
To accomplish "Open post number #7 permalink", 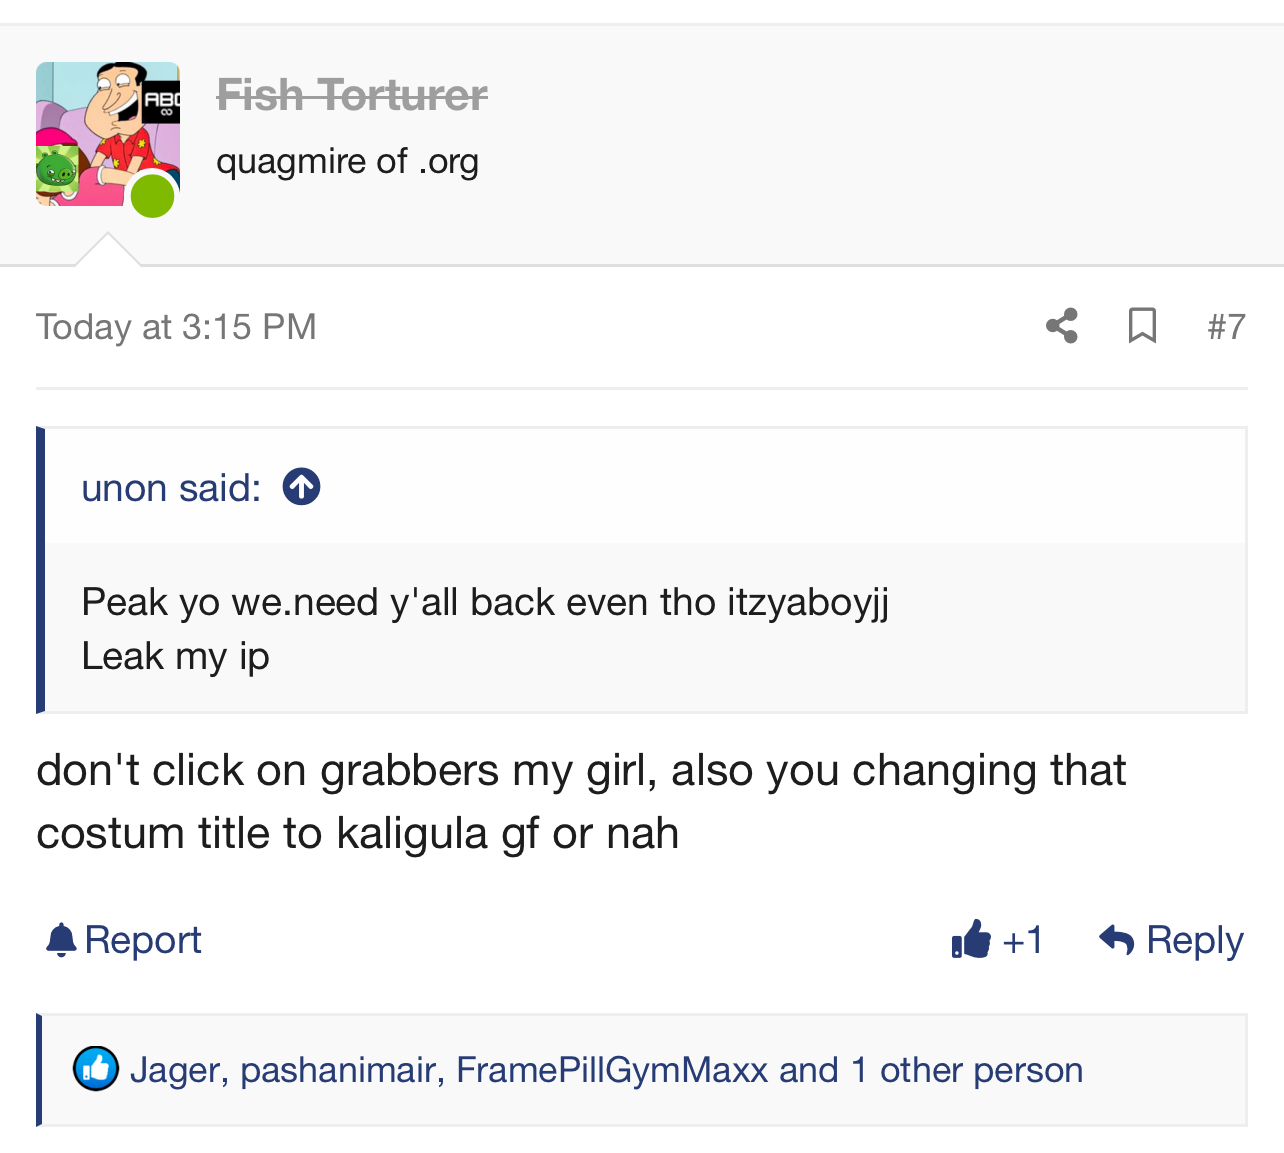I will [1226, 327].
